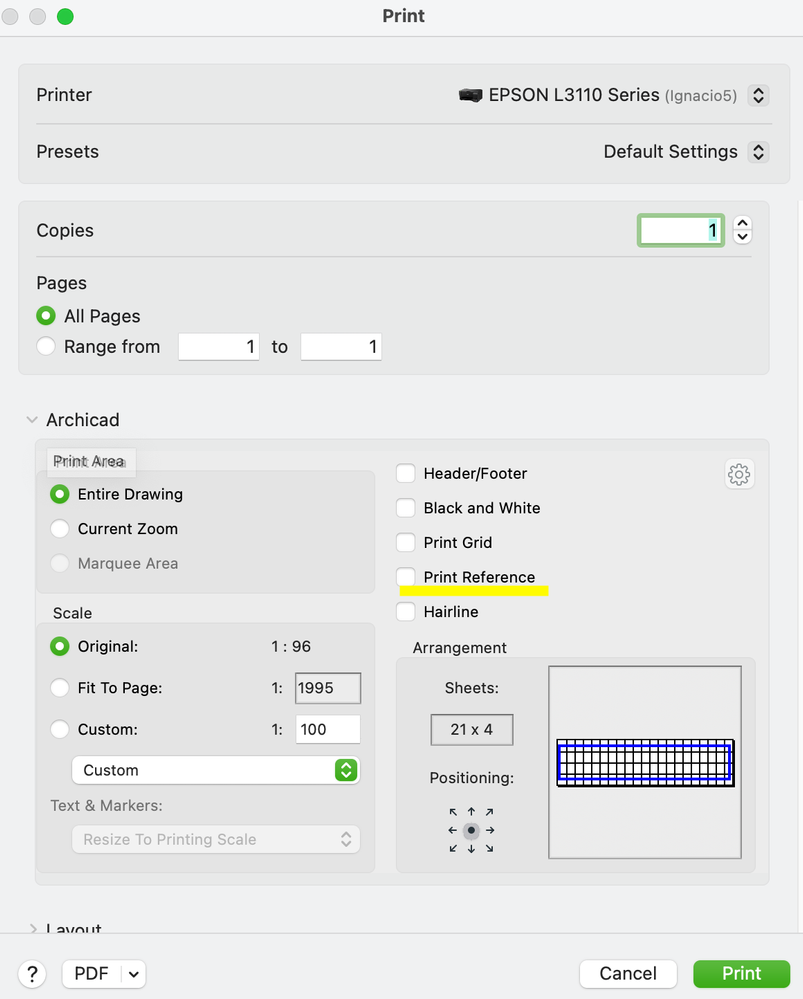Open the PDF options arrow menu
803x999 pixels.
coord(133,974)
